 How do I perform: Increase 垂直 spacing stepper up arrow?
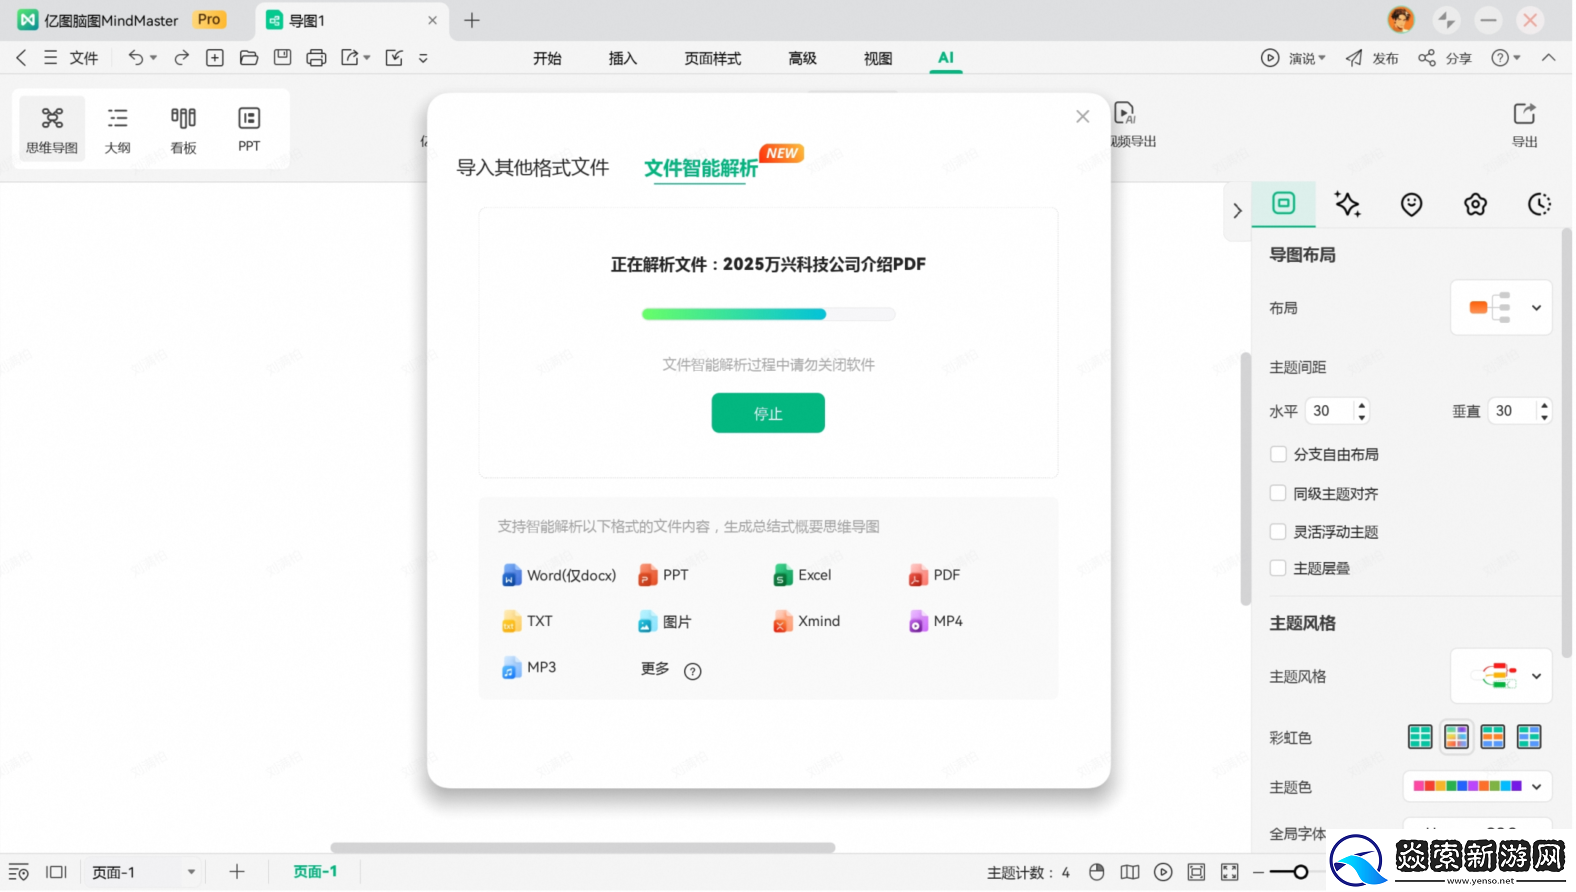[x=1544, y=405]
